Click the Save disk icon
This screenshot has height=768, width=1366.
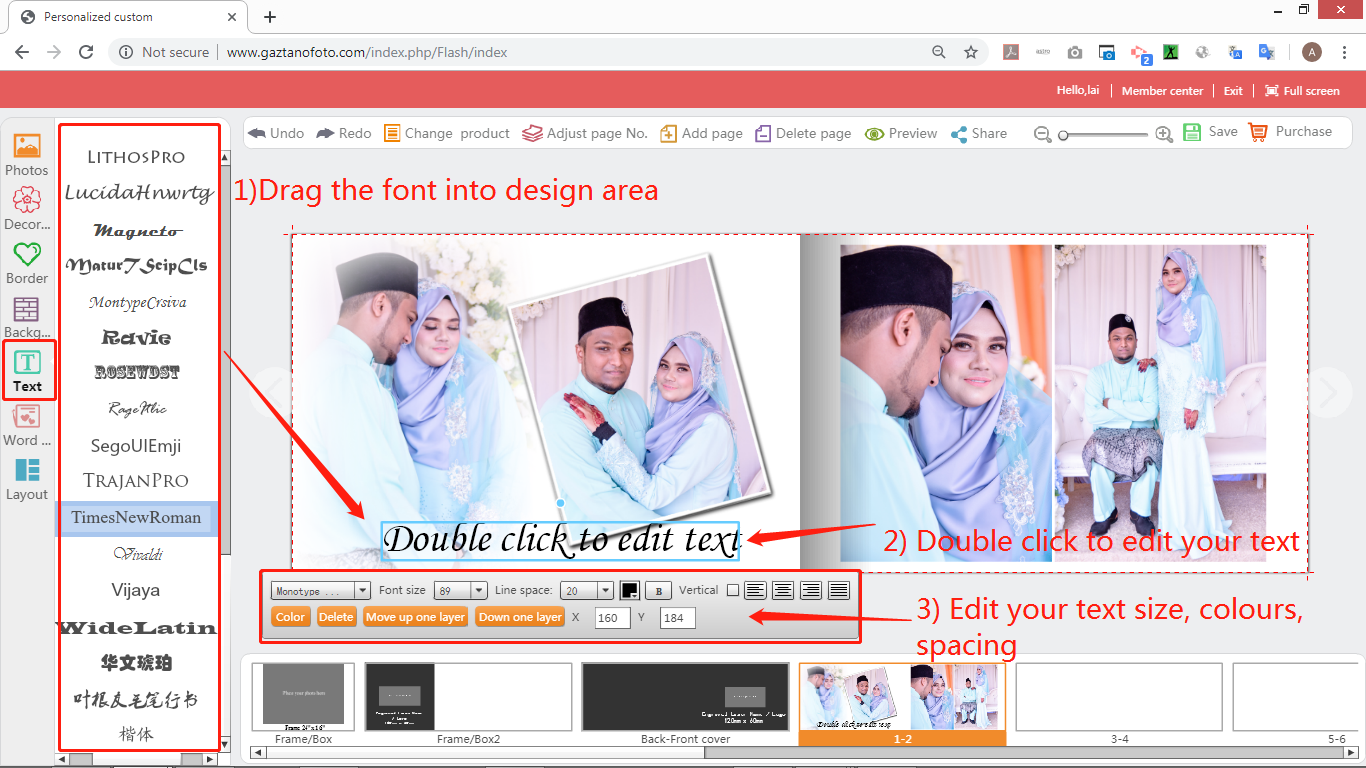1192,132
